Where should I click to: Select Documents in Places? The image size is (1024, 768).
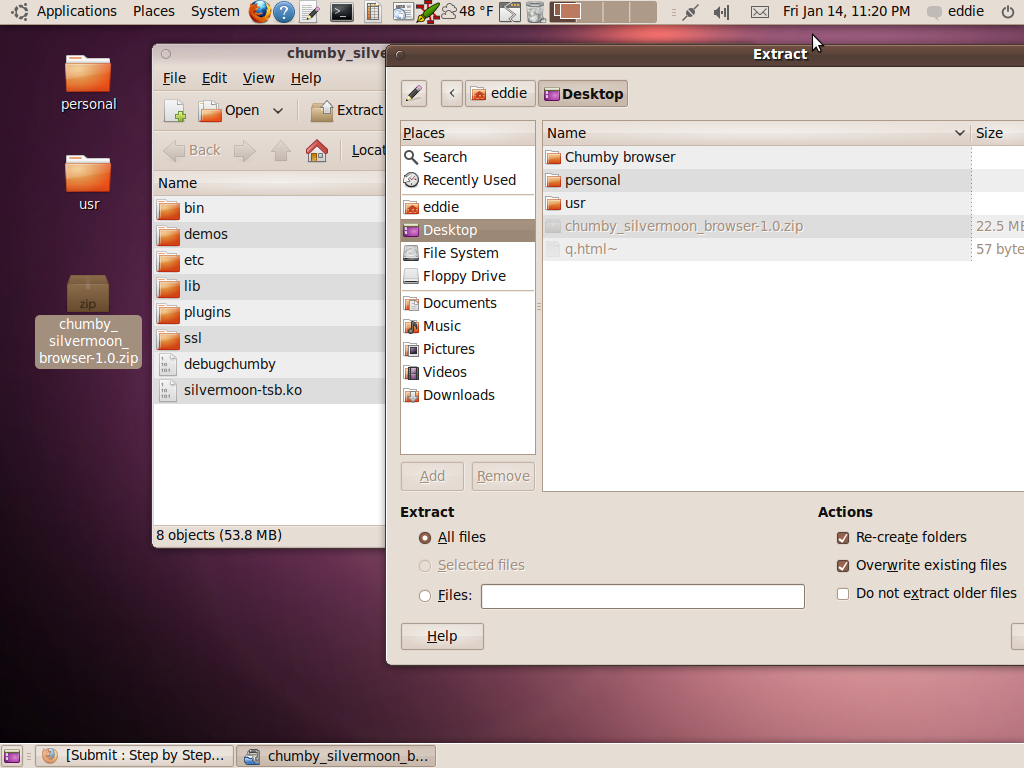(x=468, y=303)
